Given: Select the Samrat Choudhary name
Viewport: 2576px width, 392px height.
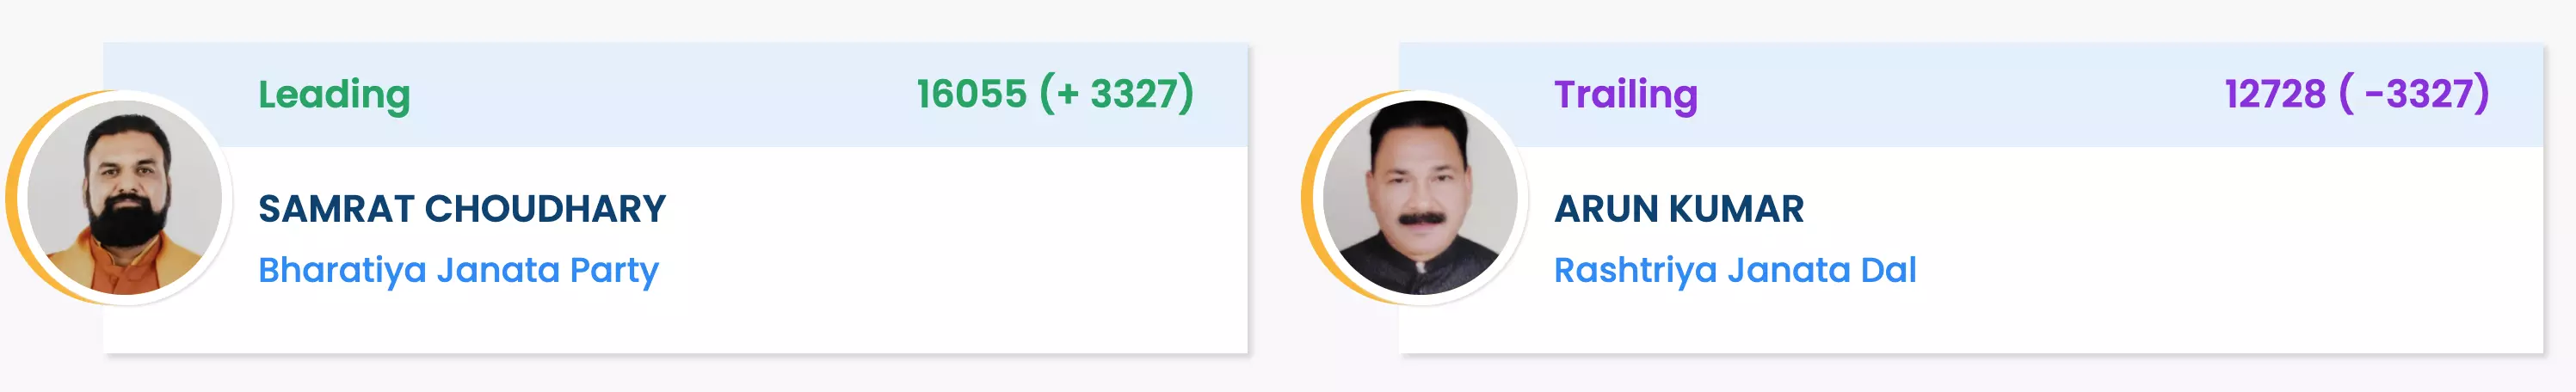Looking at the screenshot, I should coord(462,209).
